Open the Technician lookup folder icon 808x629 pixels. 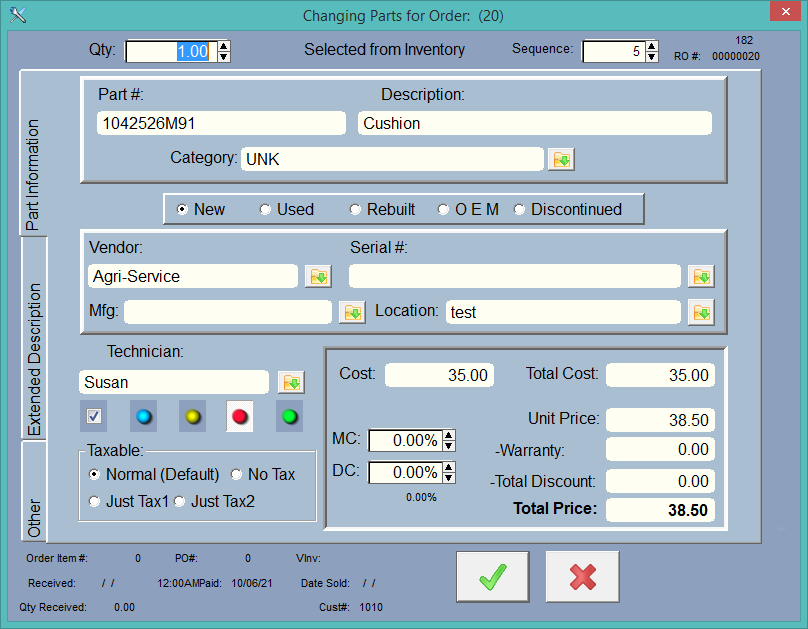[x=291, y=382]
